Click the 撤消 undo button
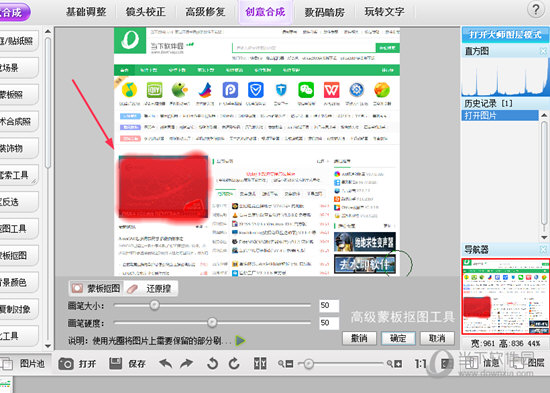This screenshot has height=393, width=550. (359, 338)
